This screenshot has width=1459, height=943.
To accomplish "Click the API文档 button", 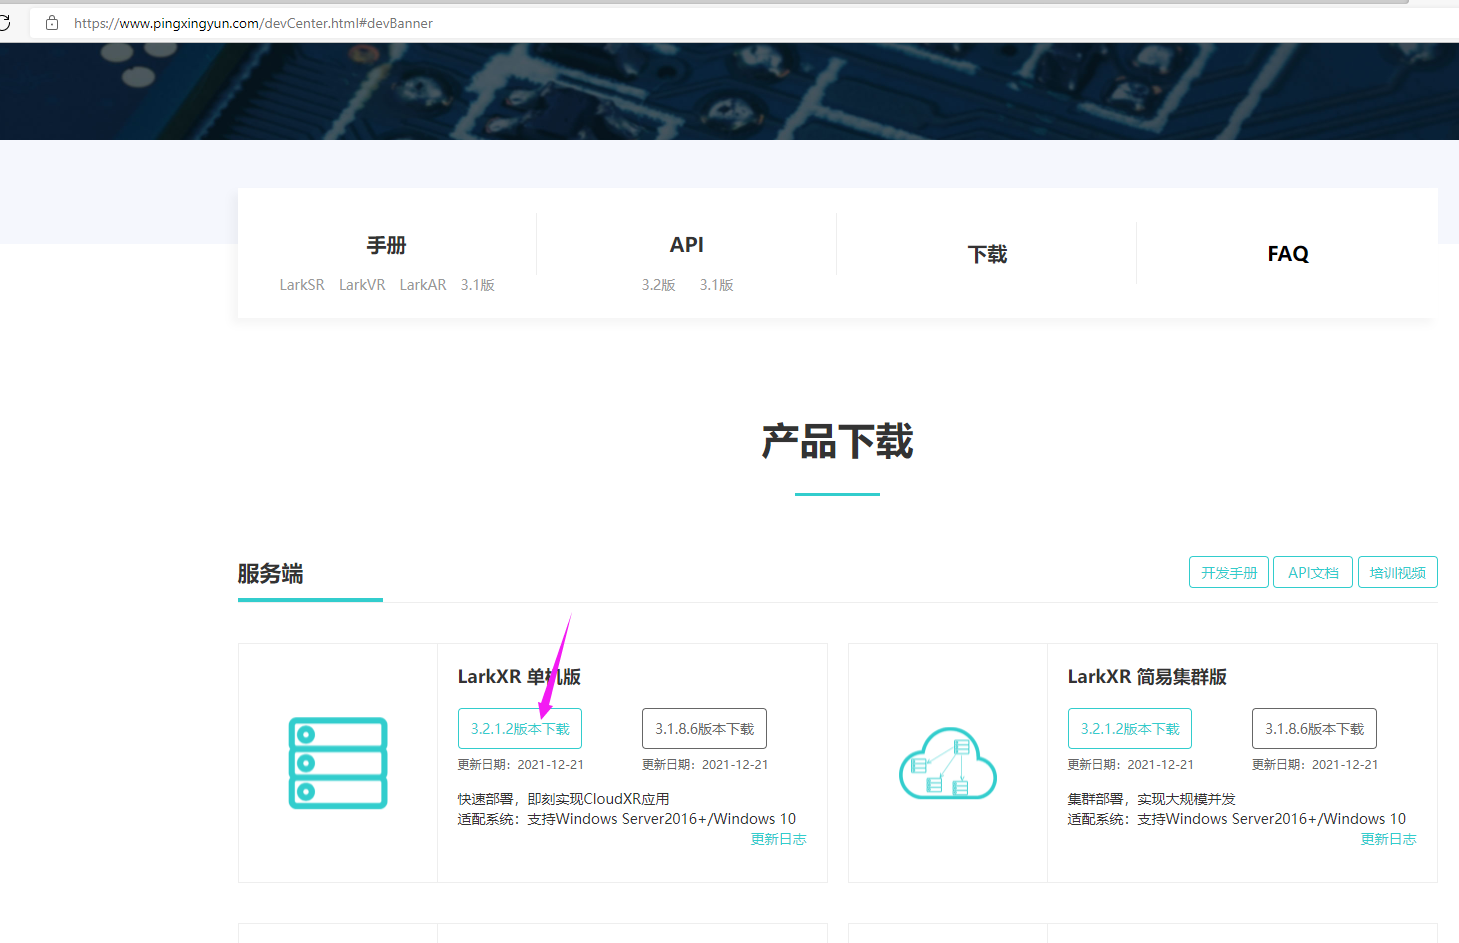I will point(1313,573).
